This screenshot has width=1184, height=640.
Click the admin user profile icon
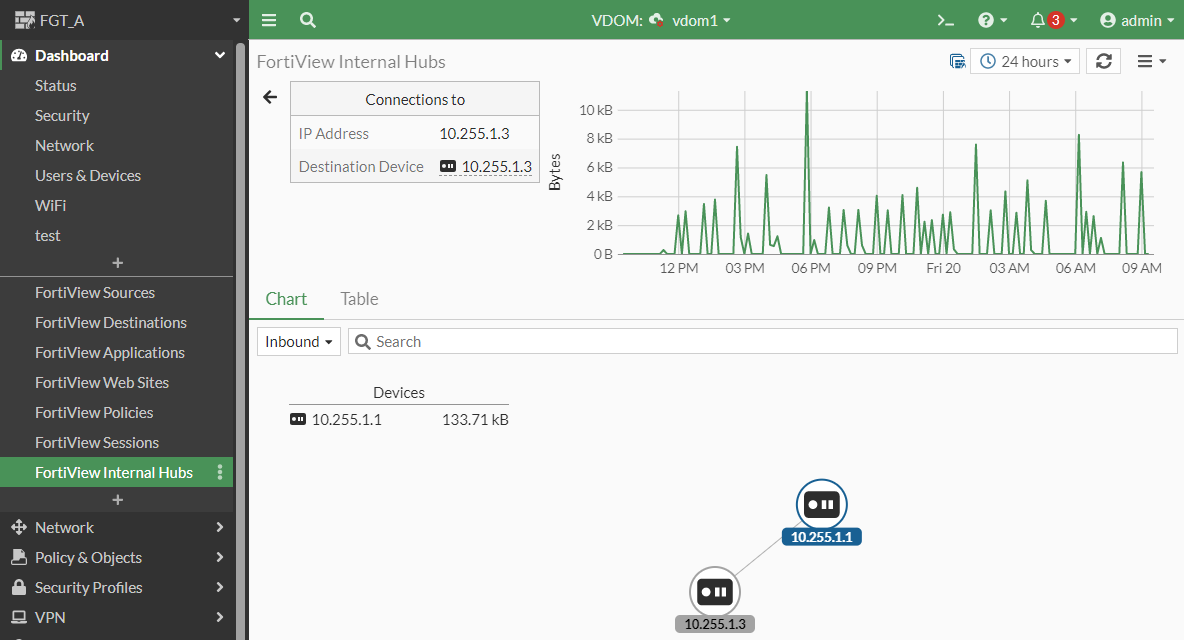1109,19
